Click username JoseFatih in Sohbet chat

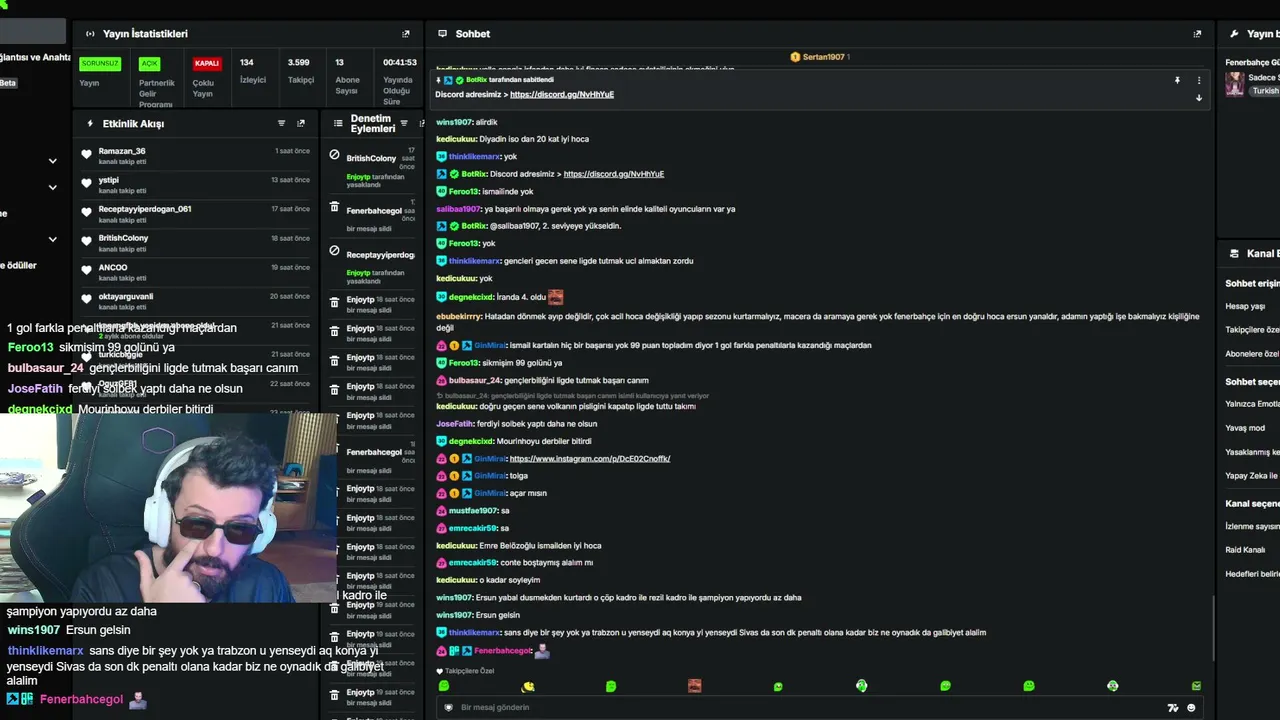[455, 424]
